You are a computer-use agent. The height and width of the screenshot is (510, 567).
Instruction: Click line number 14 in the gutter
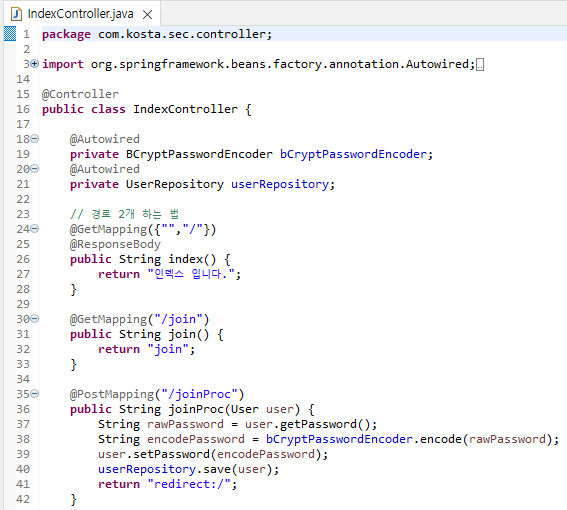[x=23, y=79]
